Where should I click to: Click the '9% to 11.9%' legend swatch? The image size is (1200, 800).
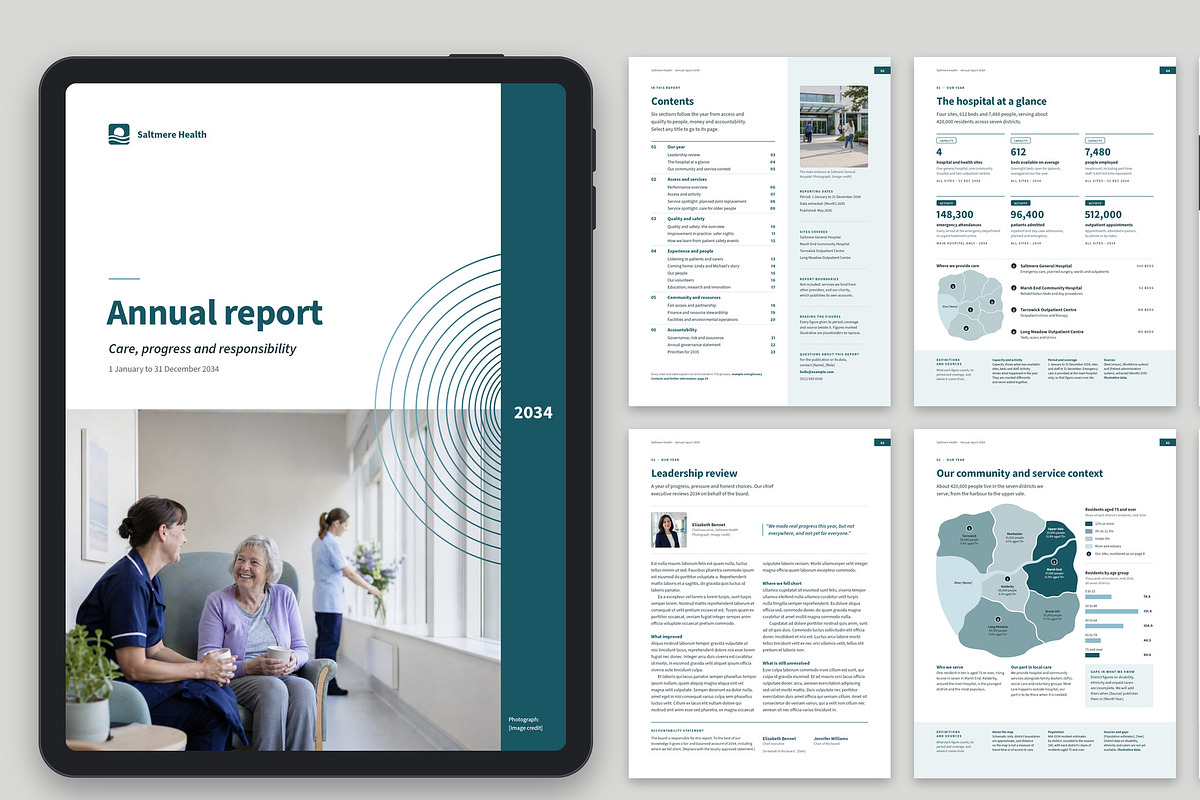[1089, 531]
